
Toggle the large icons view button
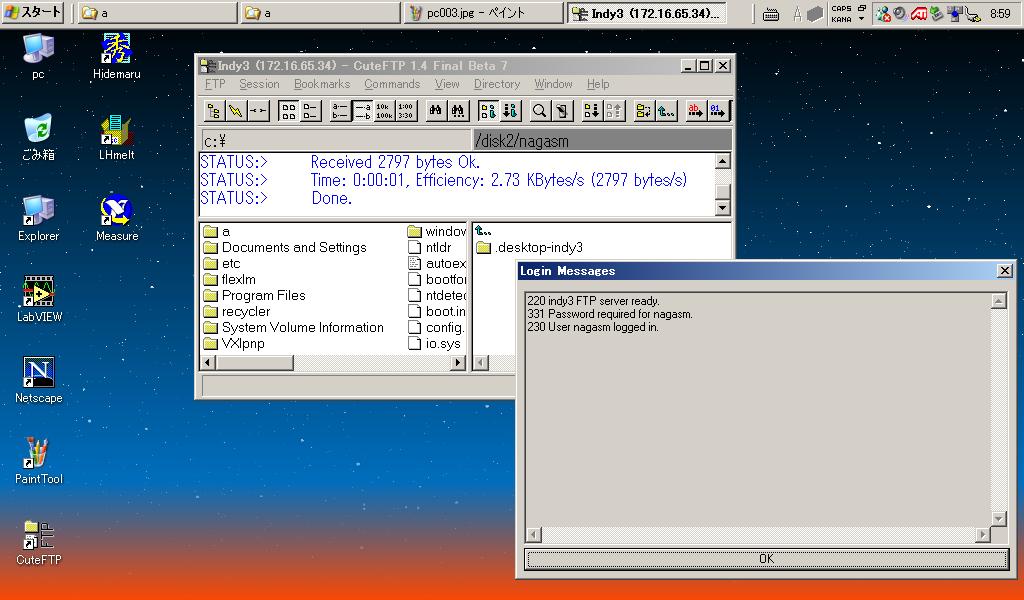tap(288, 111)
